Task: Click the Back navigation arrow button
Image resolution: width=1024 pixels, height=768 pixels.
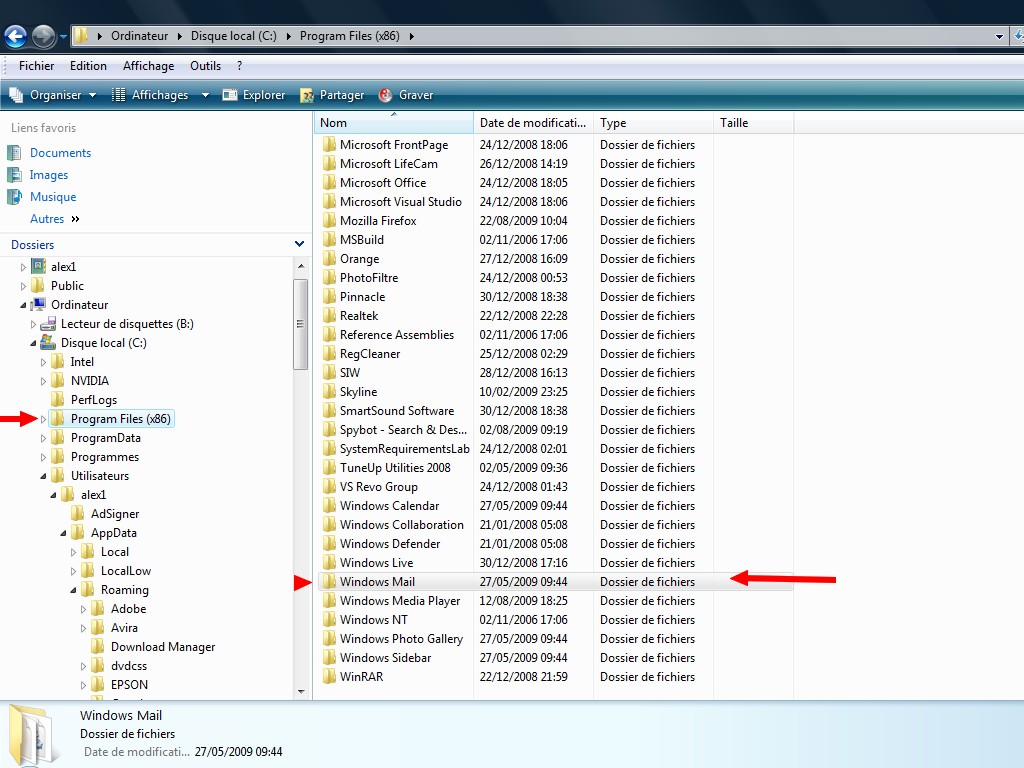Action: [15, 37]
